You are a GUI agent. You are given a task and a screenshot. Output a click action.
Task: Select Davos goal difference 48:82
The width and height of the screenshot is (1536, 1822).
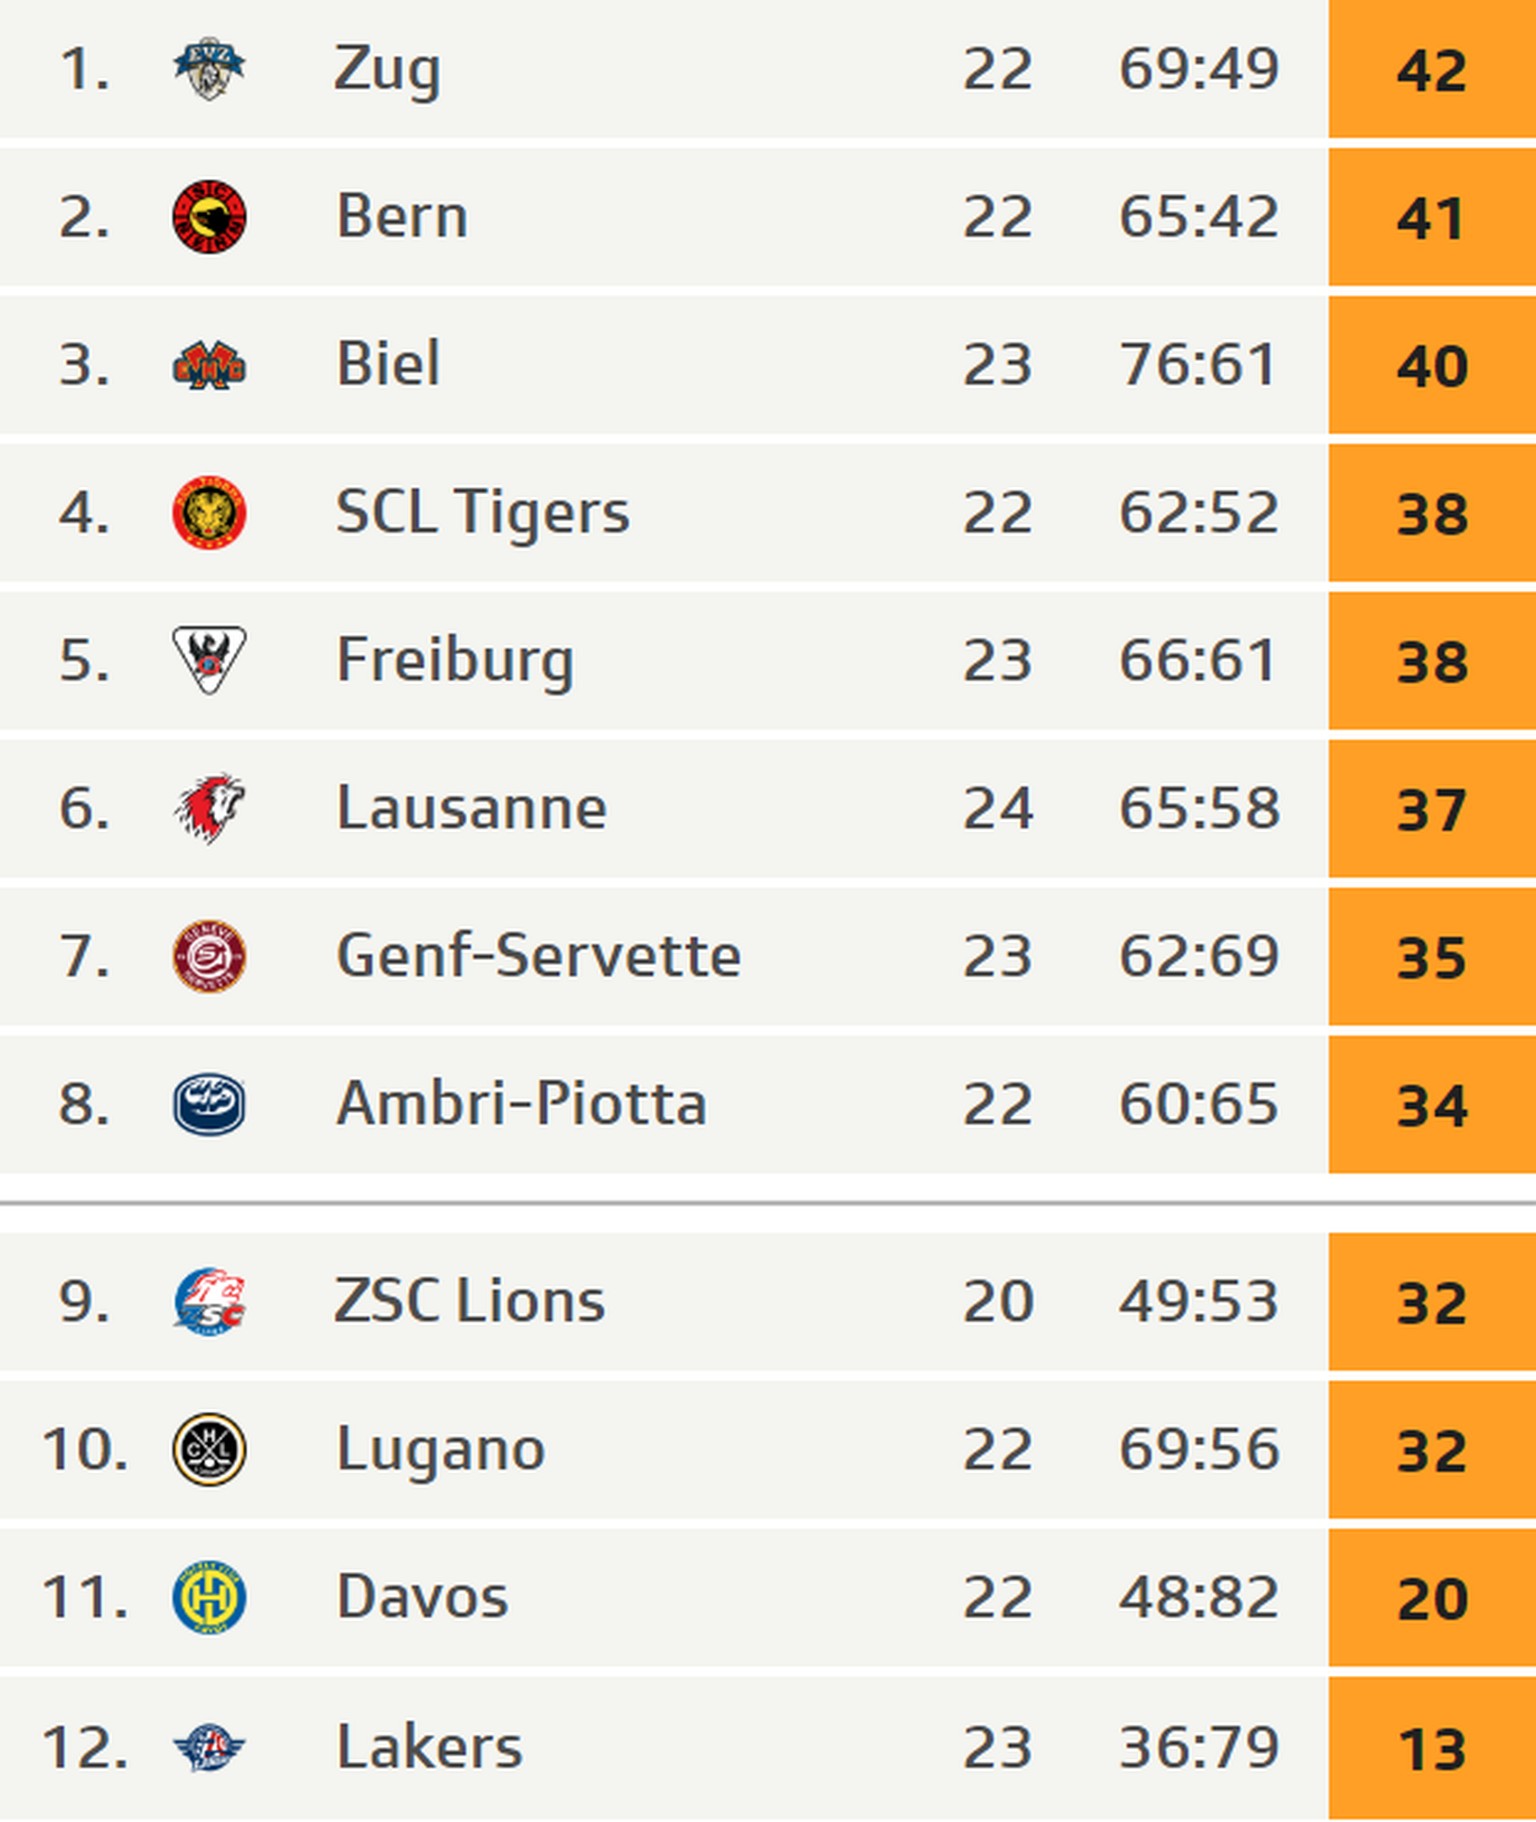pyautogui.click(x=1198, y=1597)
